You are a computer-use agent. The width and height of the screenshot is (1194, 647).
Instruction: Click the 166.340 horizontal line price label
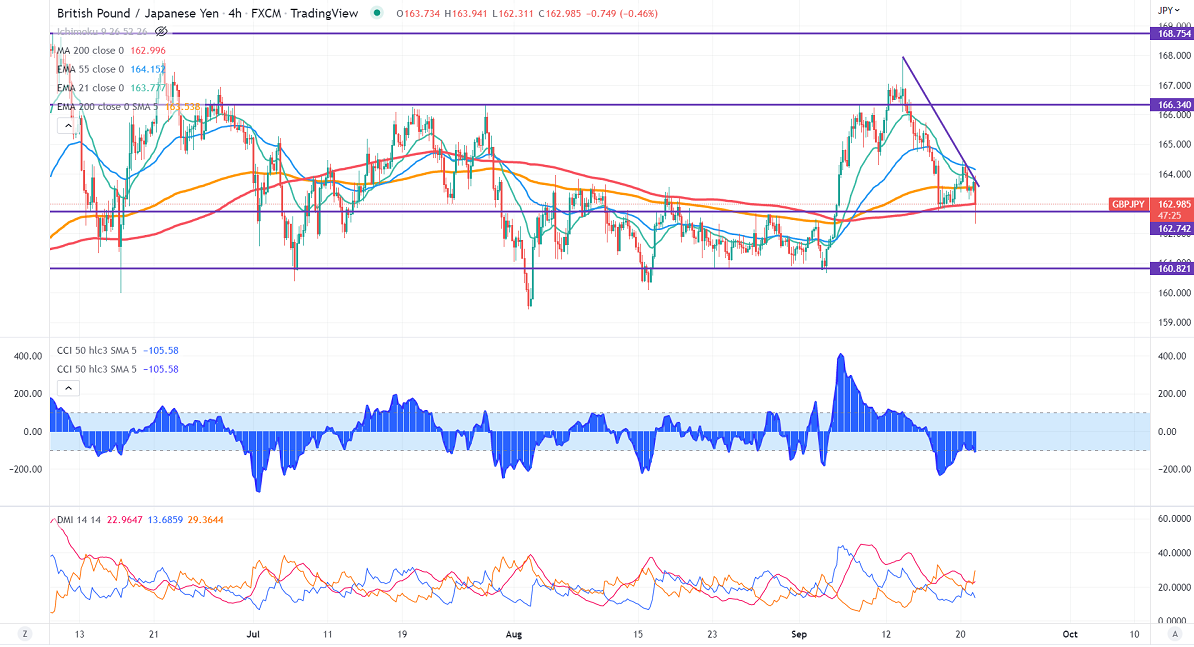pyautogui.click(x=1172, y=105)
